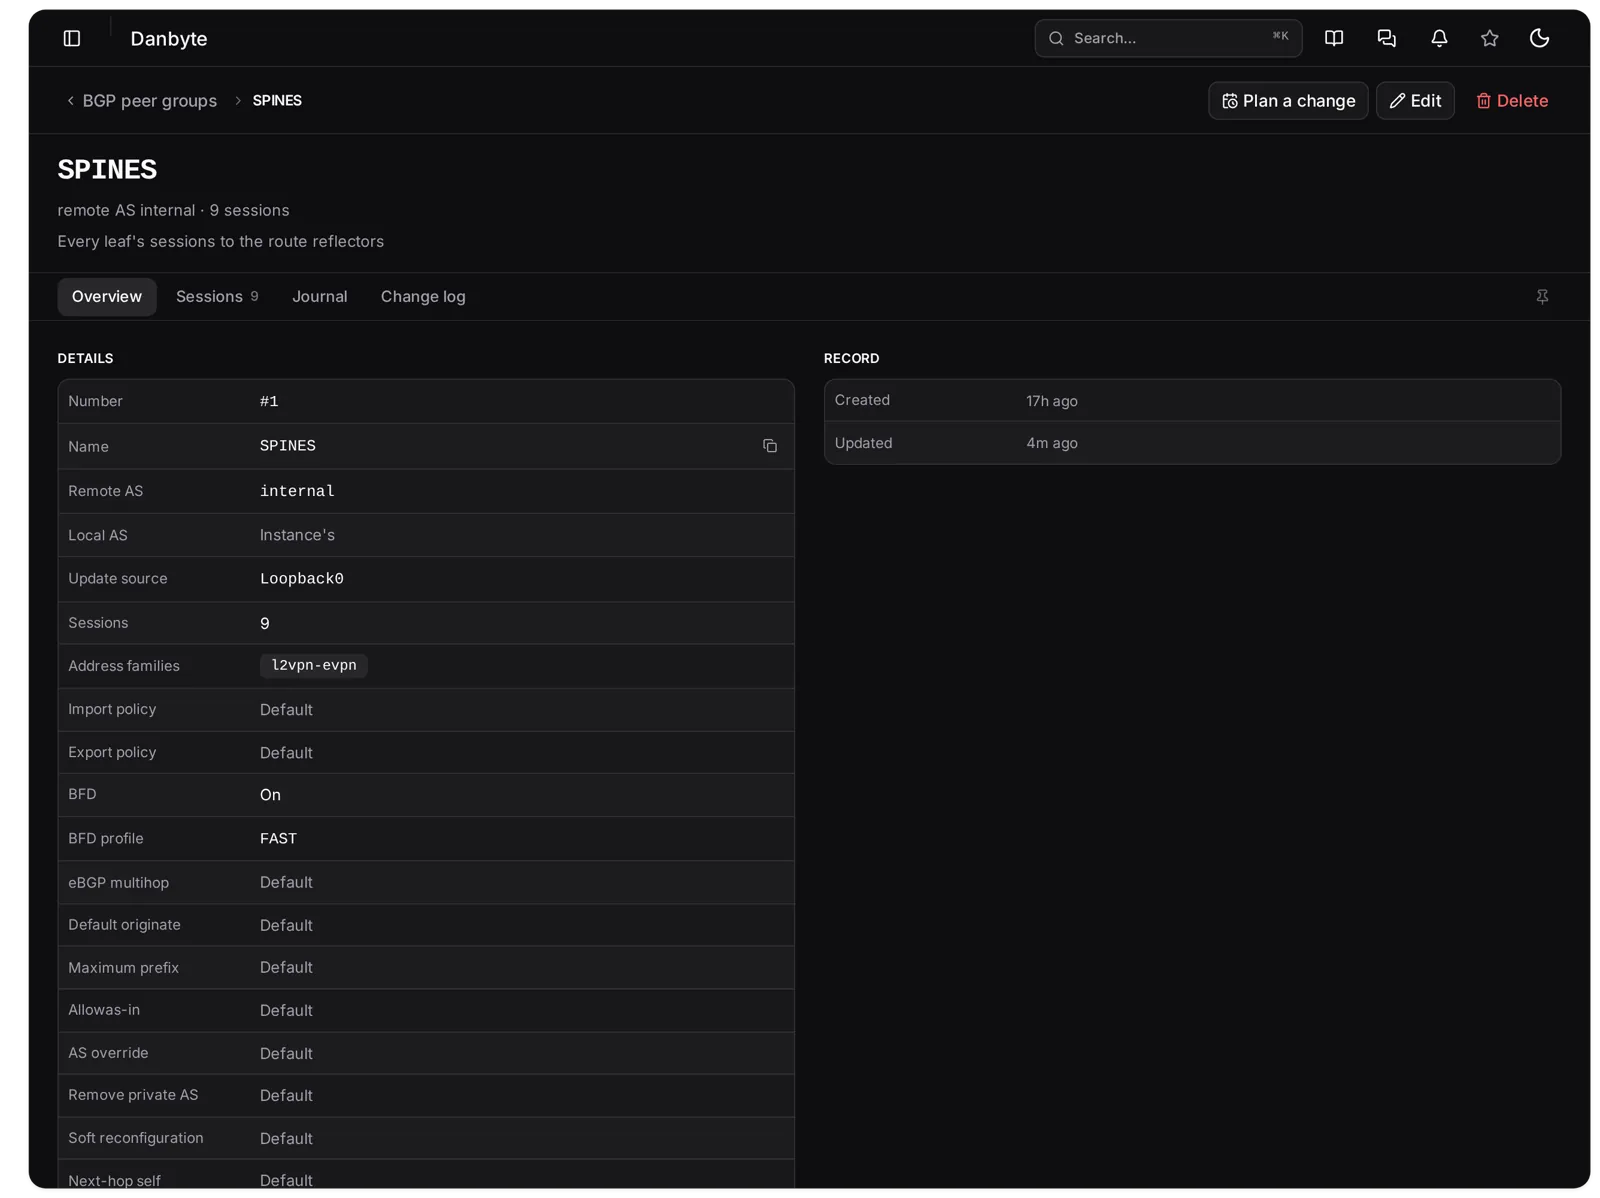Open the notifications bell

click(1439, 38)
